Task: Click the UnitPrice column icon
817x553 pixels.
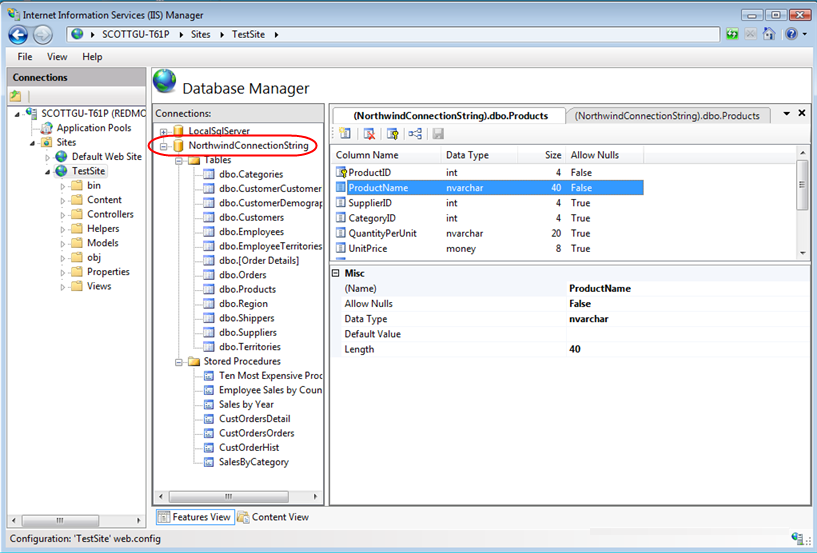Action: pyautogui.click(x=341, y=248)
